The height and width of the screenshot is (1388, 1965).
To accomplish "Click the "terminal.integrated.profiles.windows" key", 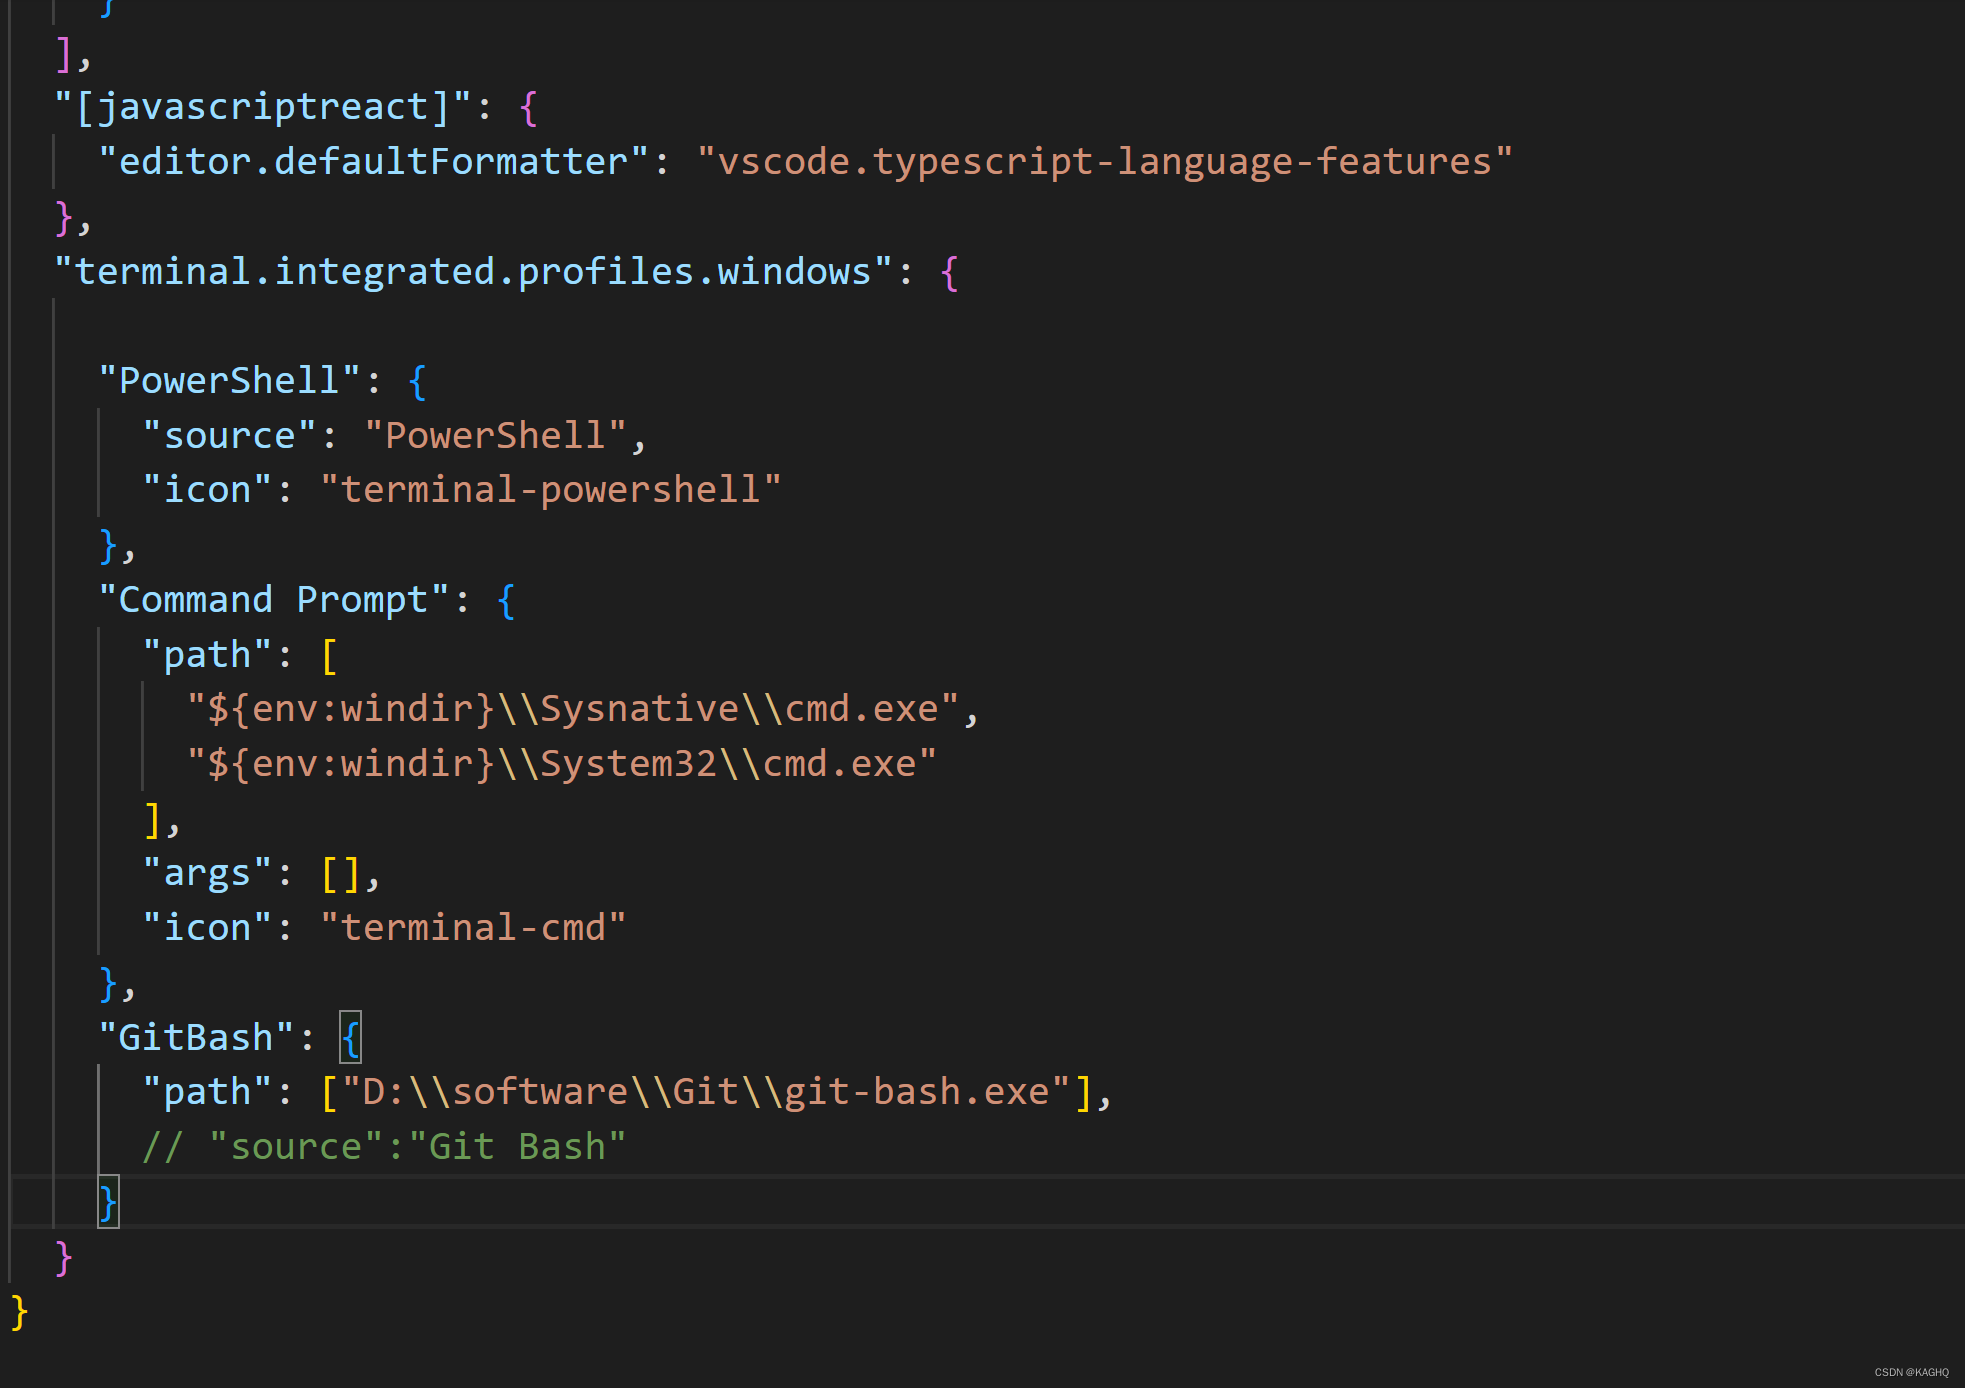I will (x=472, y=272).
